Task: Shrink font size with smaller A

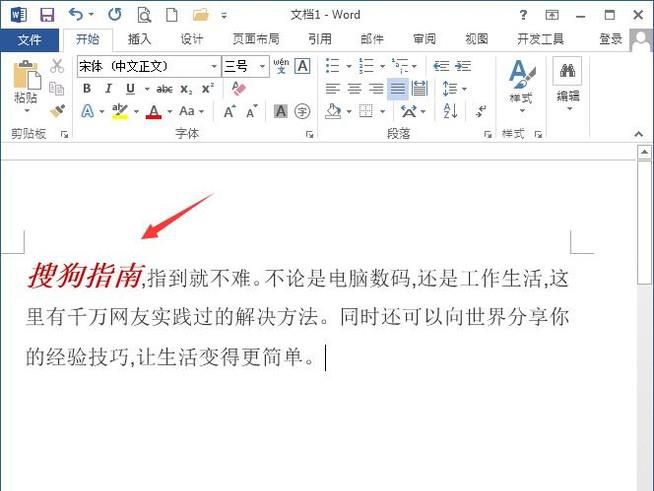Action: point(252,111)
